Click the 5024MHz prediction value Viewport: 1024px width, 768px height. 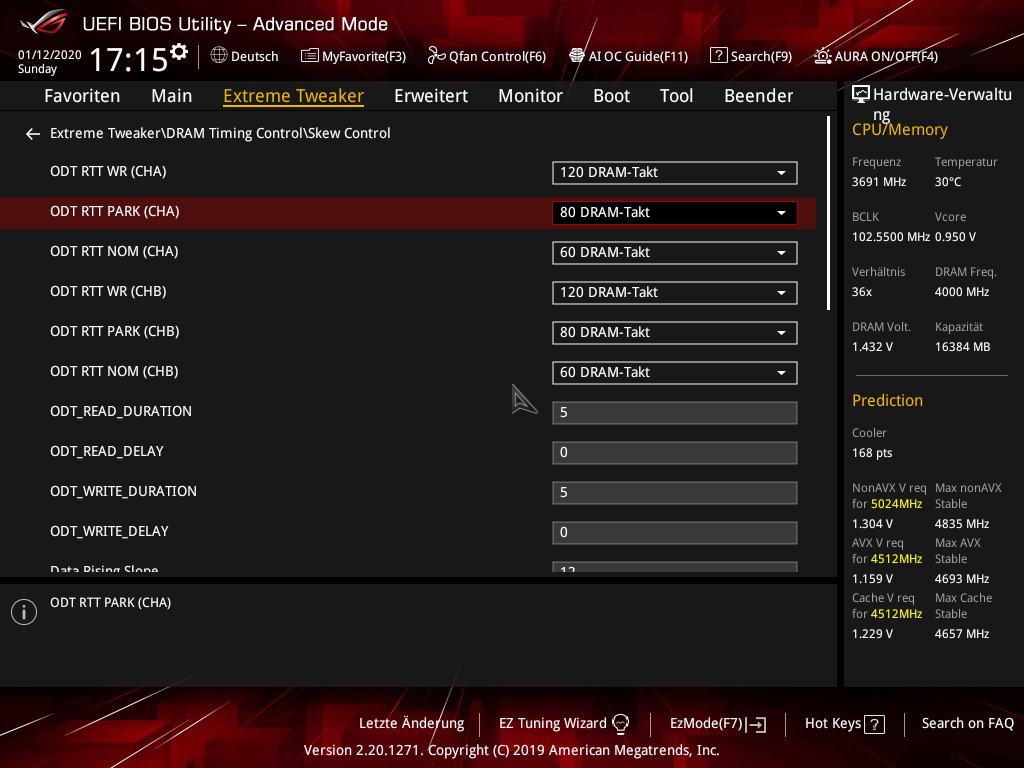pyautogui.click(x=896, y=504)
